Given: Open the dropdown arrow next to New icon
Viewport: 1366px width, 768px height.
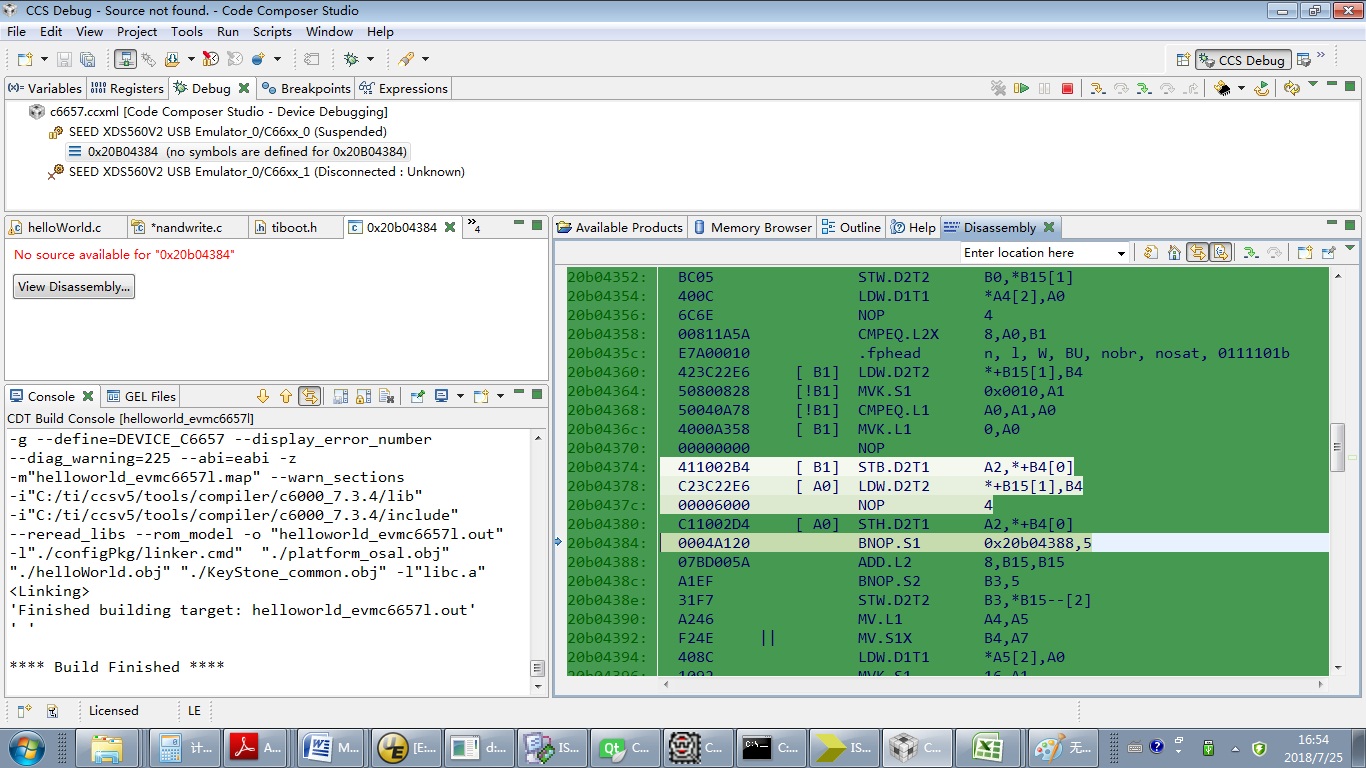Looking at the screenshot, I should pos(43,60).
